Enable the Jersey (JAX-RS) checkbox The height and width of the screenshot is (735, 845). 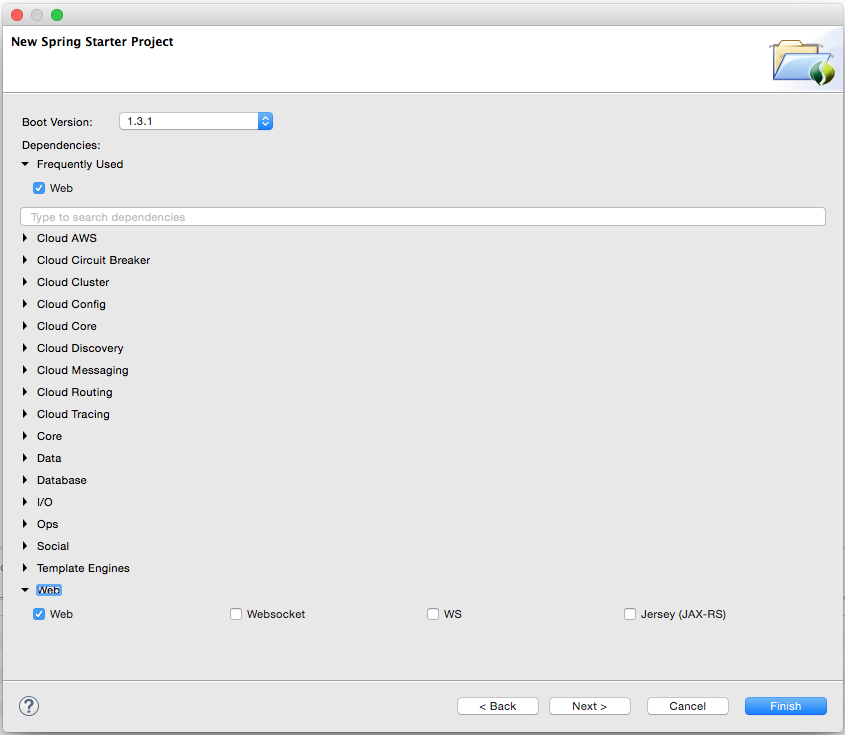point(629,614)
